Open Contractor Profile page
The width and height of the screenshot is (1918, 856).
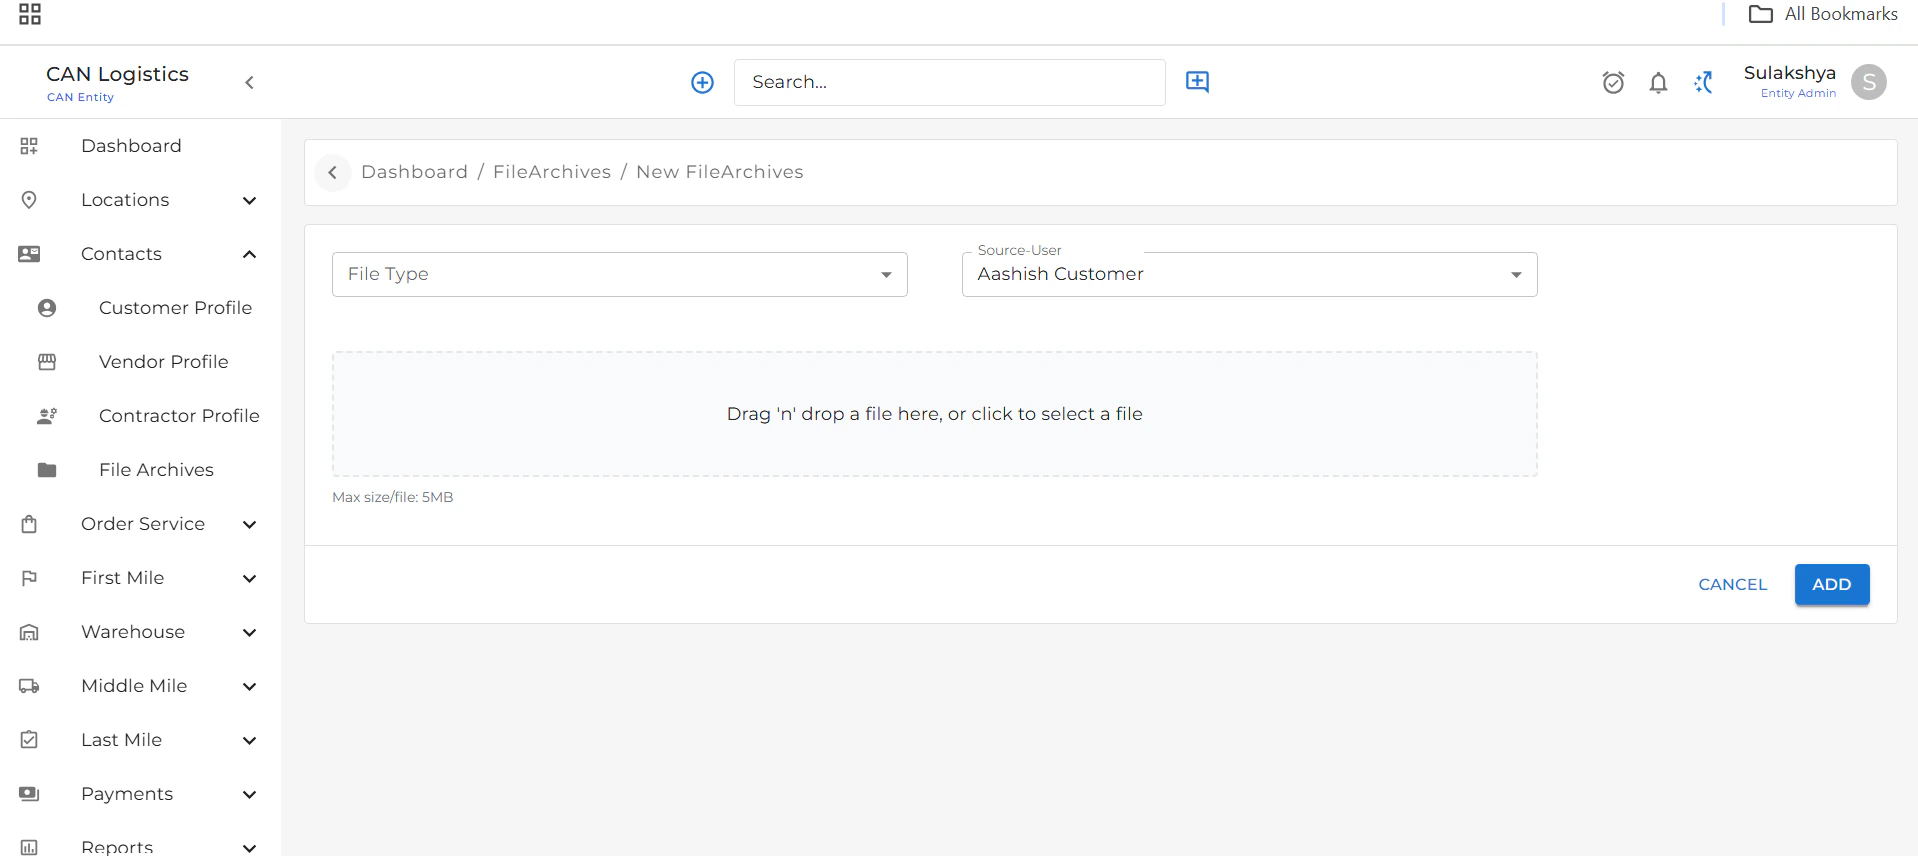(x=179, y=416)
